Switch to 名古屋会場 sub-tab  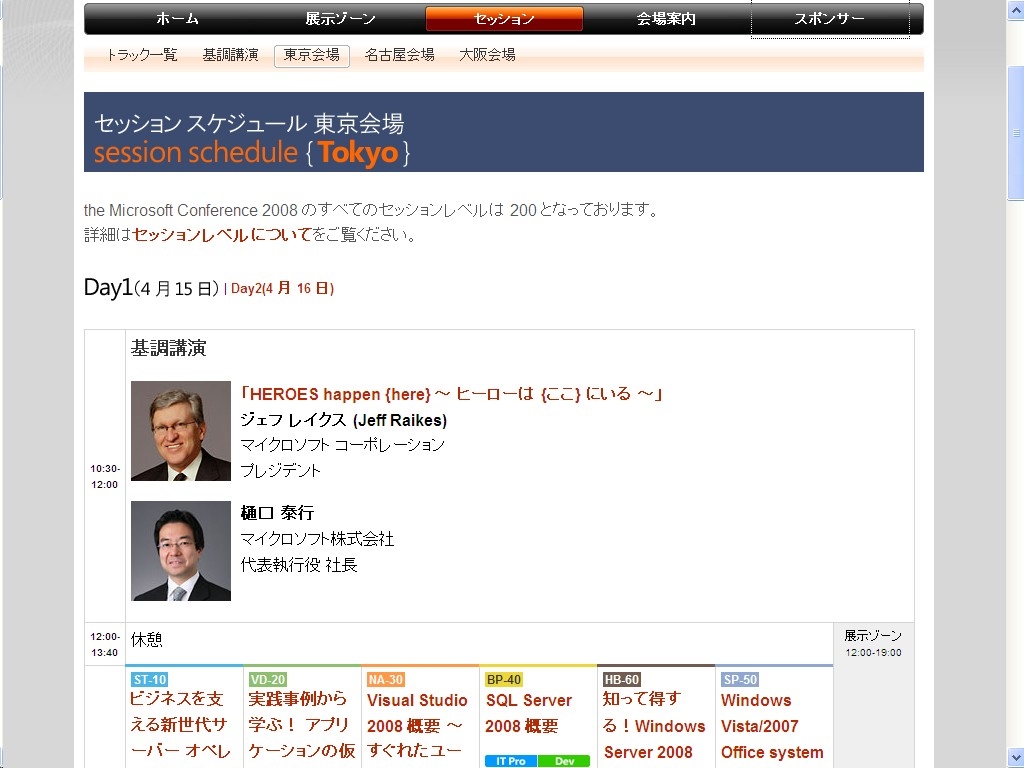400,55
